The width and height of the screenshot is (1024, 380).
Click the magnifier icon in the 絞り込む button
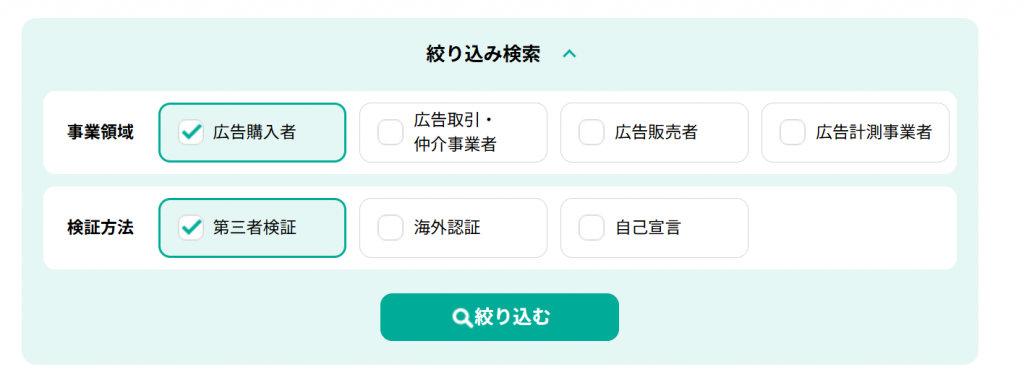[x=462, y=318]
